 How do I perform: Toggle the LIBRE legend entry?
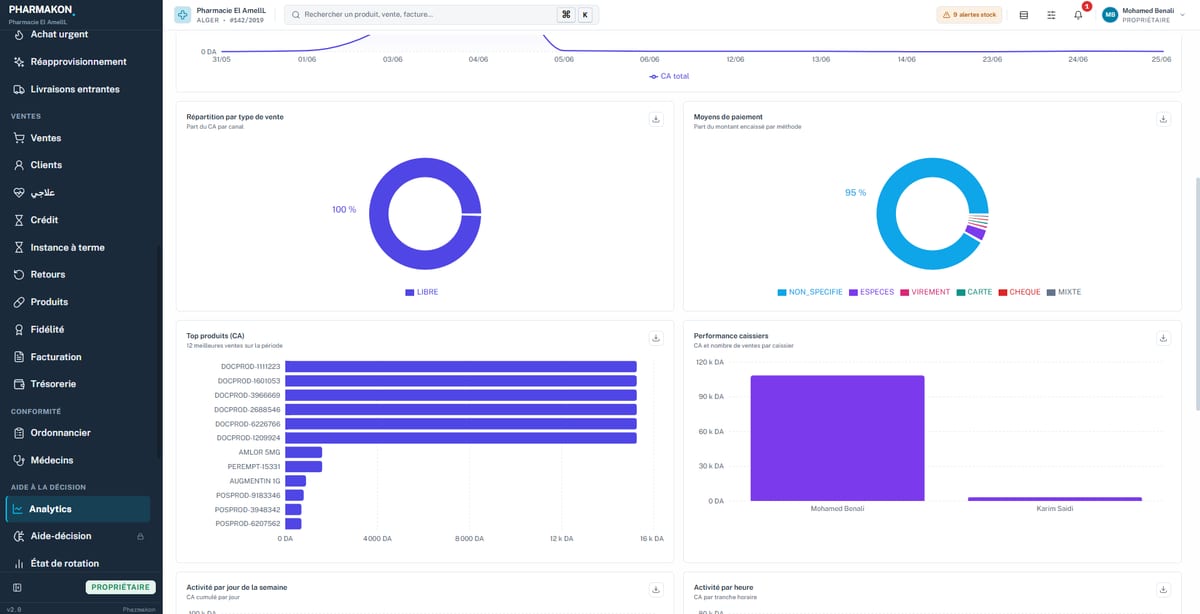(422, 292)
